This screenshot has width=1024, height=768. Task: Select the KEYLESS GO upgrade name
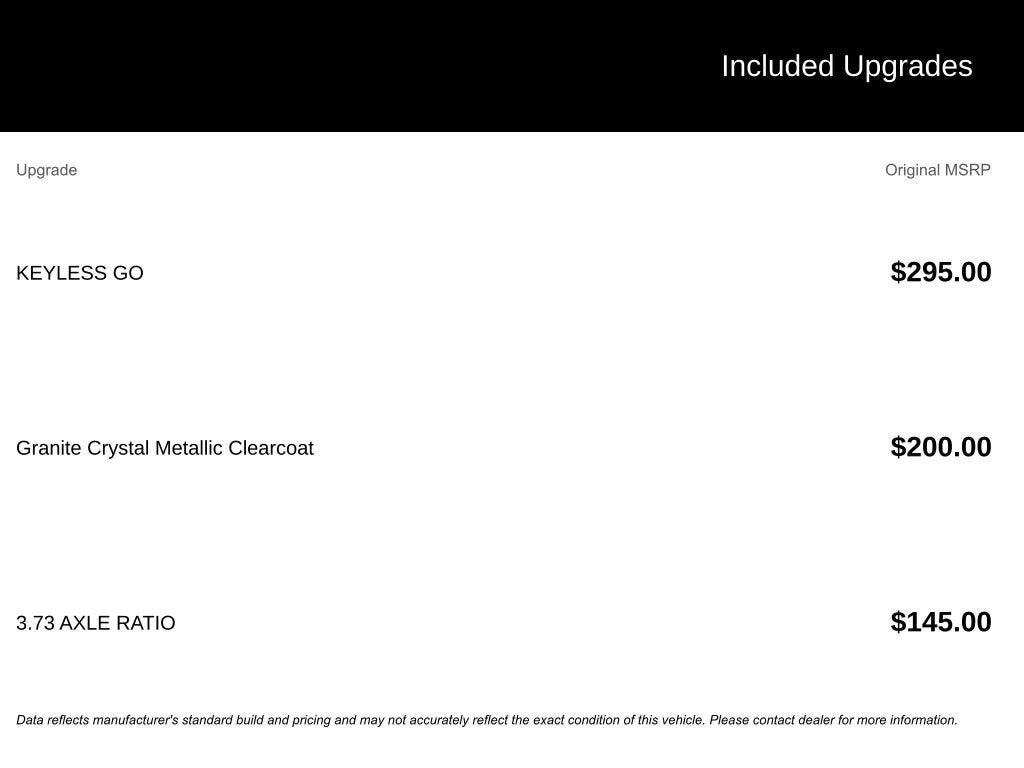[x=80, y=273]
